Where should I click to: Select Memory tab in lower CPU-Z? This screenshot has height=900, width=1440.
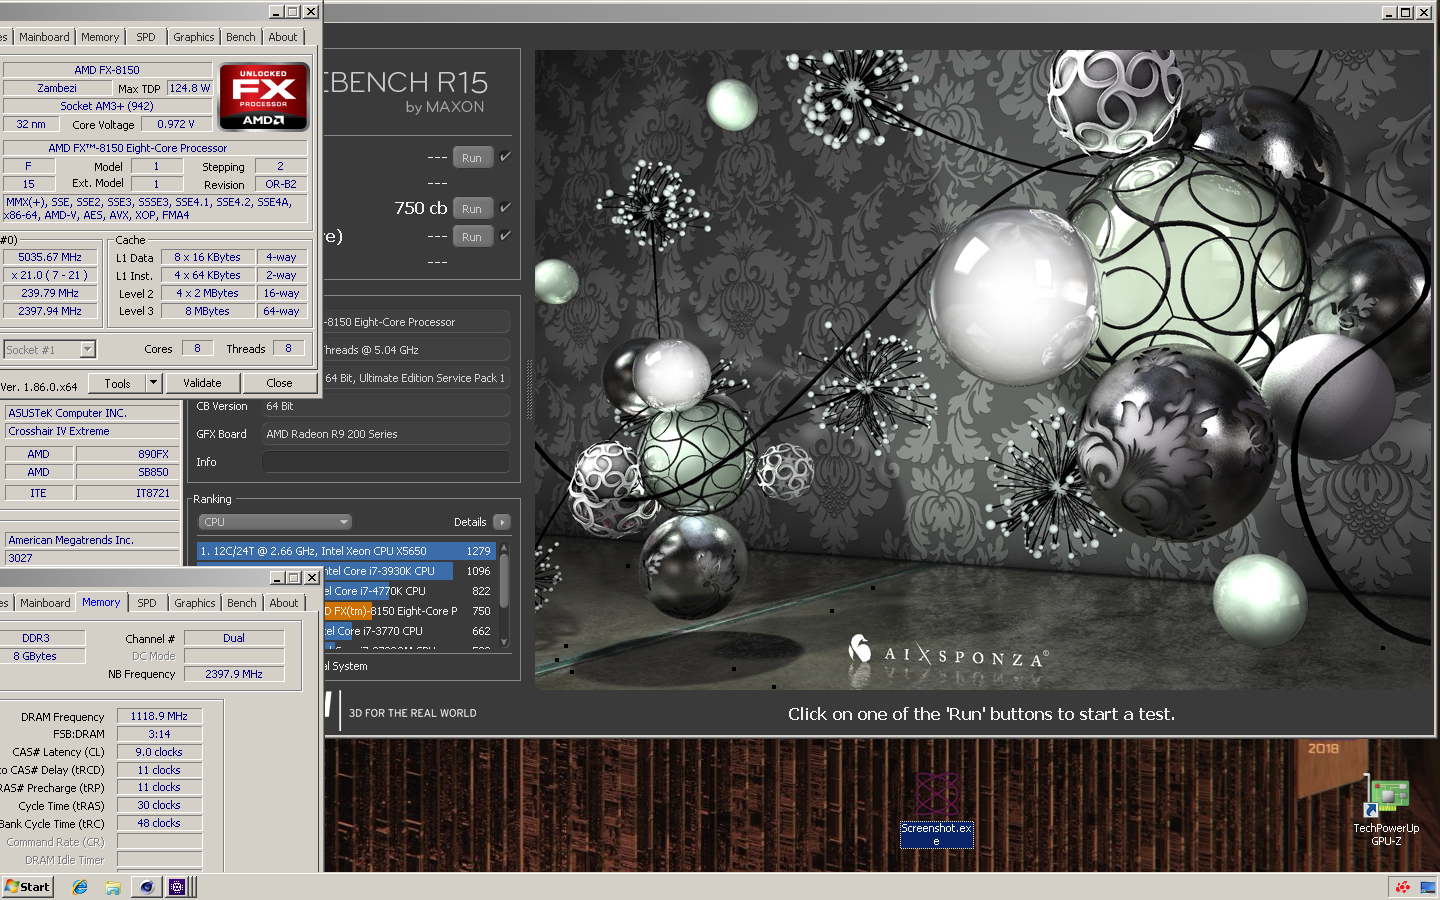[x=101, y=602]
